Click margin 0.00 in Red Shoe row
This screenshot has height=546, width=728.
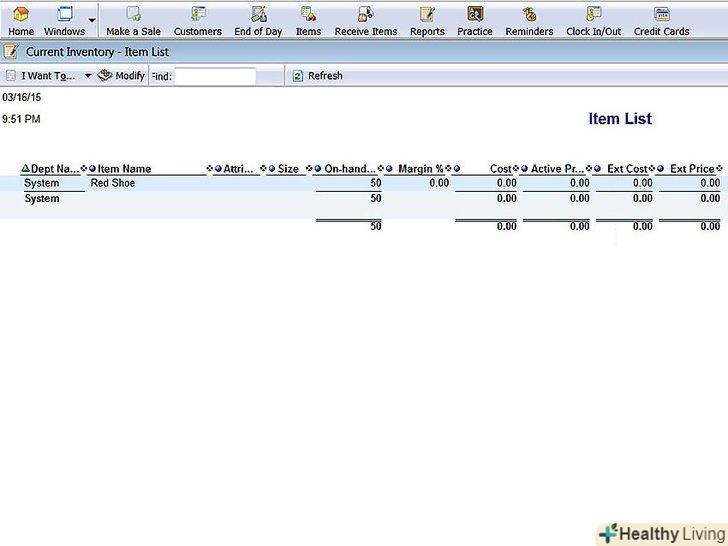click(439, 183)
